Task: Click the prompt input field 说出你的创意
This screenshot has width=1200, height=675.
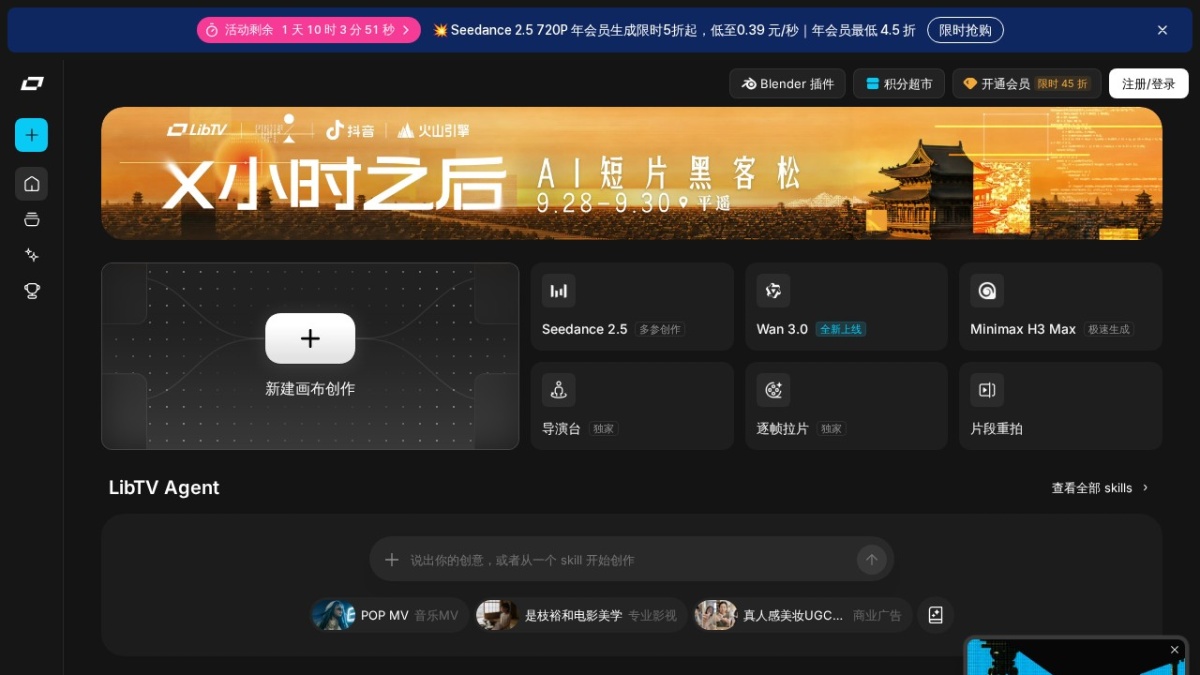Action: click(630, 560)
